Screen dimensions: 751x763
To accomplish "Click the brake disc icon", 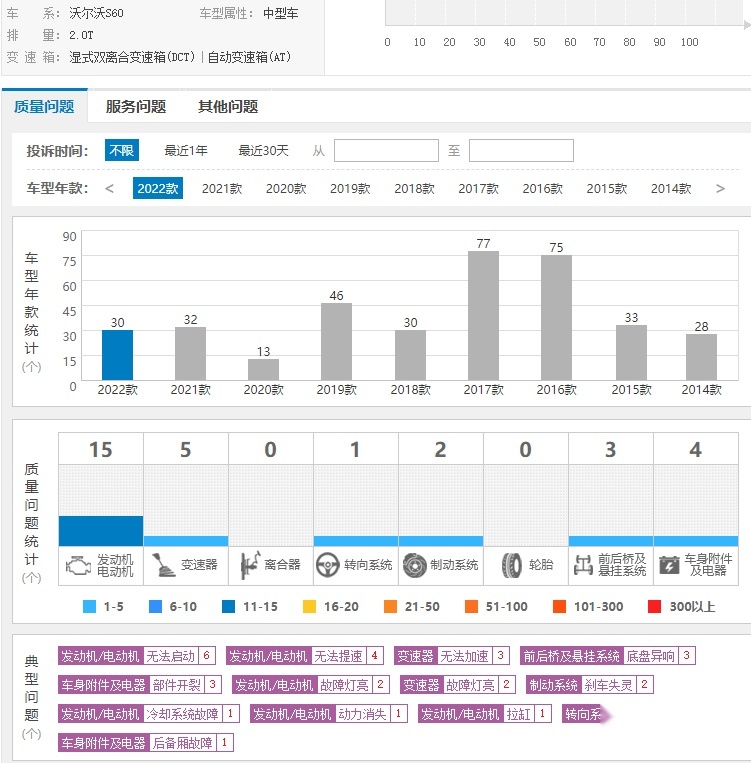I will 414,565.
